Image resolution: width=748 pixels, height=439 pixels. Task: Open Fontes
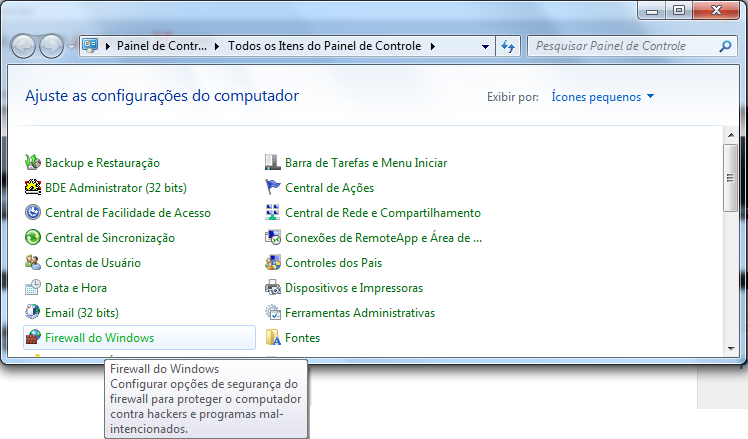pyautogui.click(x=302, y=337)
